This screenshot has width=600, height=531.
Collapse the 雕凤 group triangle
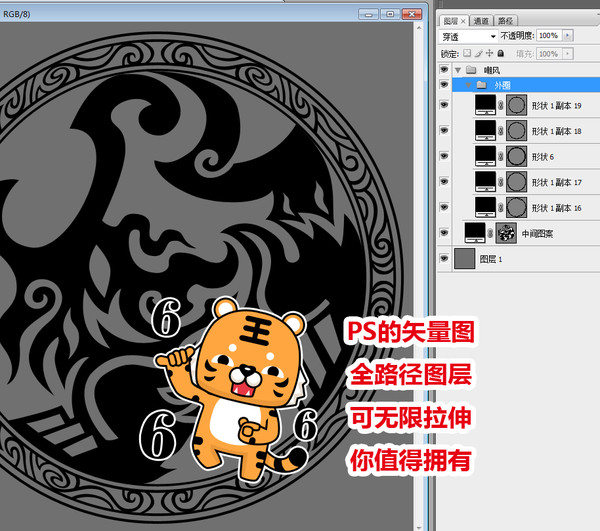[458, 70]
